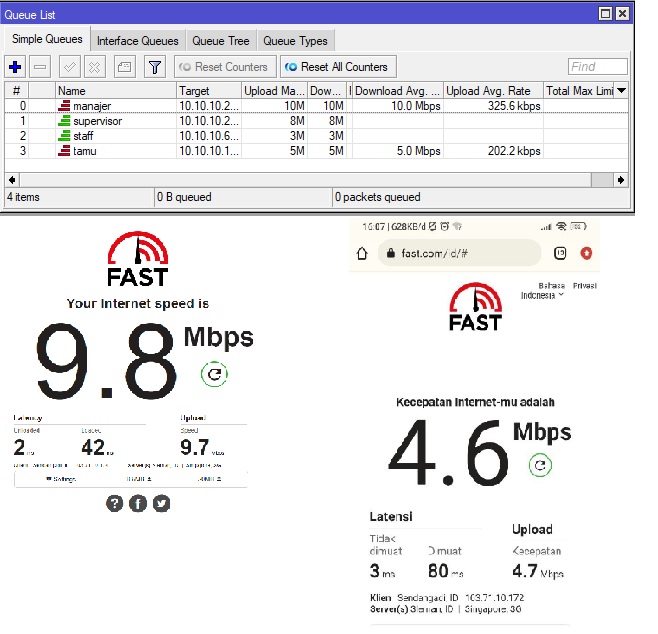Expand the Bahasa Indonesia language dropdown
This screenshot has height=634, width=658.
coord(543,291)
